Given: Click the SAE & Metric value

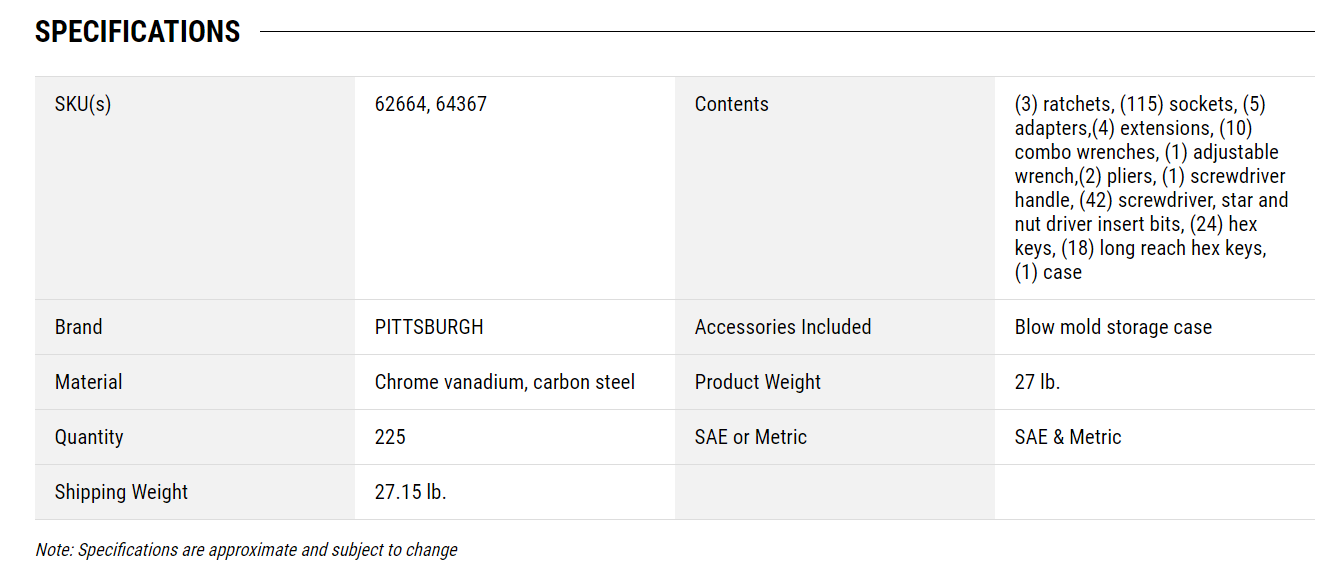Looking at the screenshot, I should click(x=1068, y=437).
